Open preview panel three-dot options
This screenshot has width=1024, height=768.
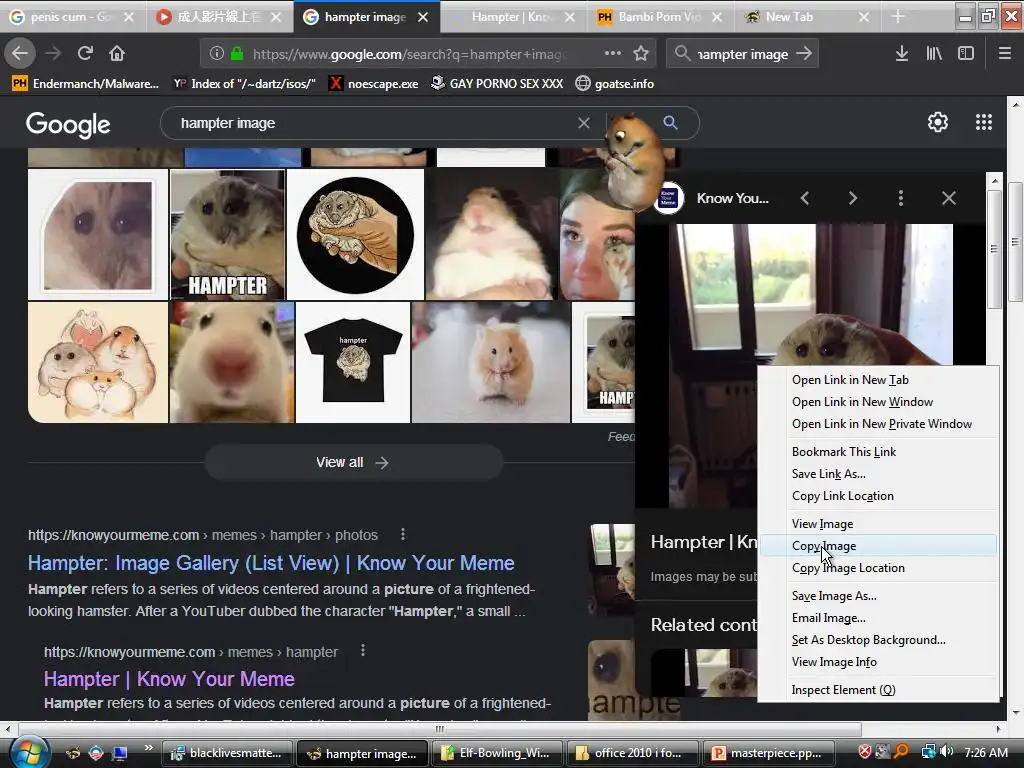[x=901, y=199]
